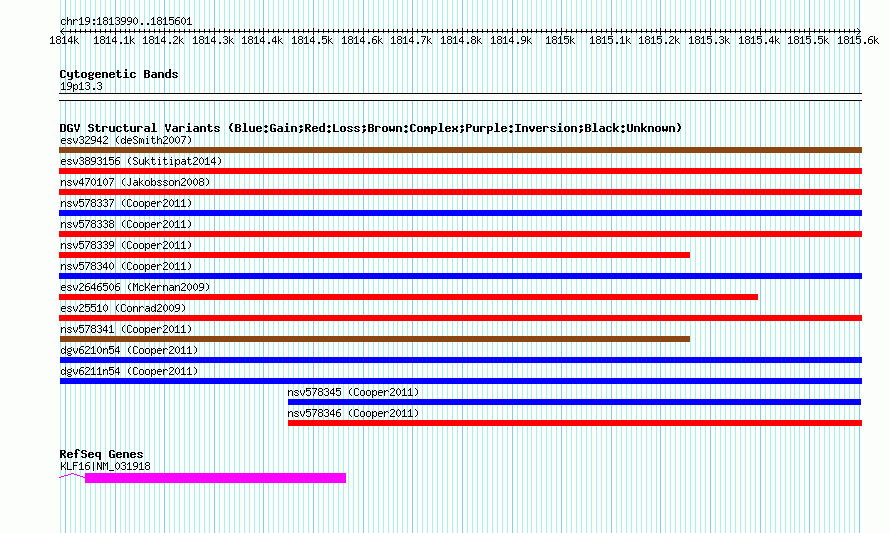
Task: Select the esv3893156 (Suktitipat2014) label
Action: tap(141, 161)
